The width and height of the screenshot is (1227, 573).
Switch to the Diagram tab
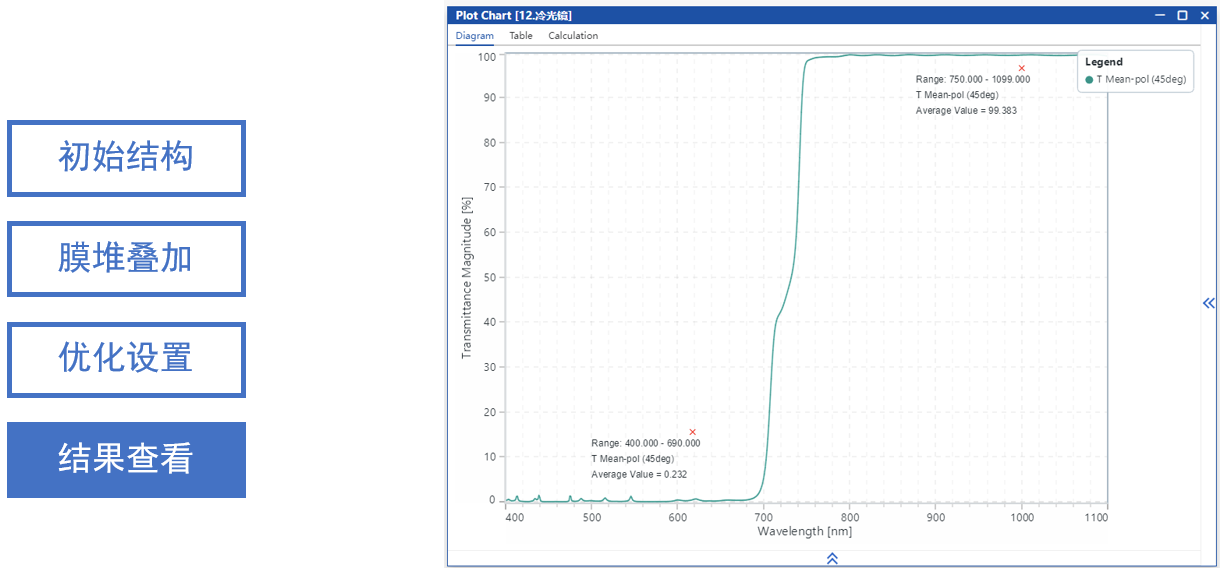[475, 36]
